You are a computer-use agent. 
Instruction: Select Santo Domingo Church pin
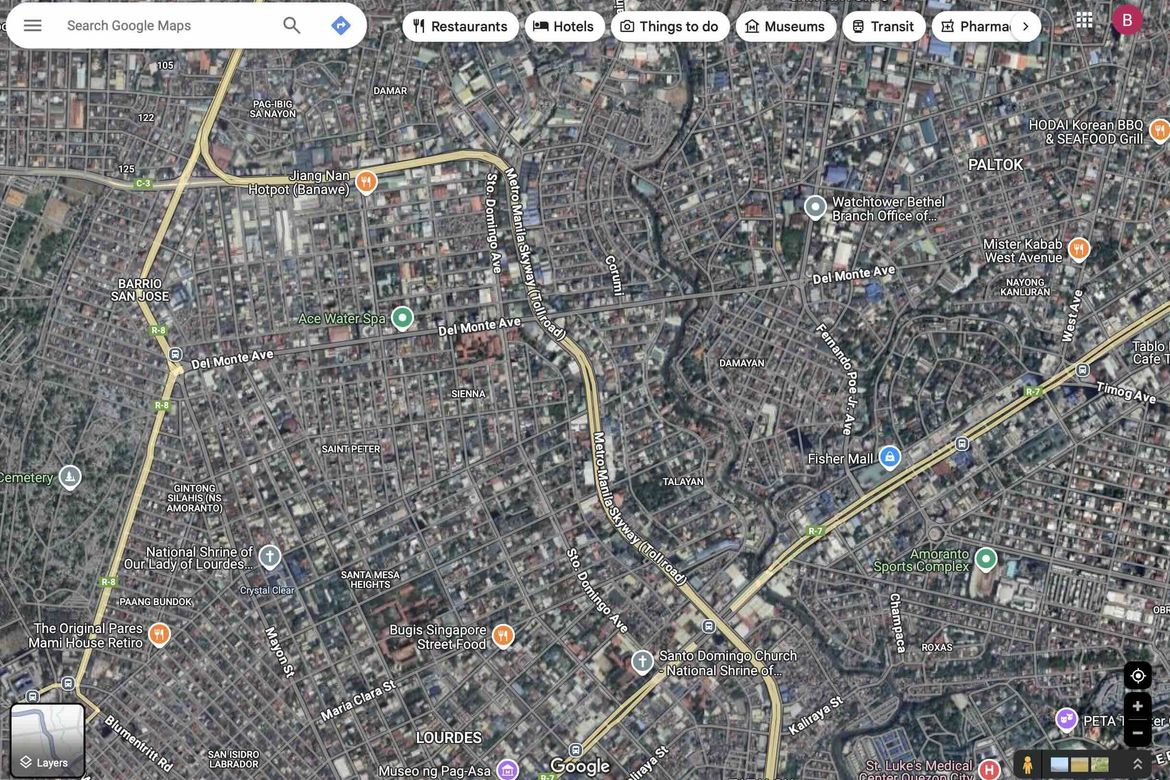642,662
